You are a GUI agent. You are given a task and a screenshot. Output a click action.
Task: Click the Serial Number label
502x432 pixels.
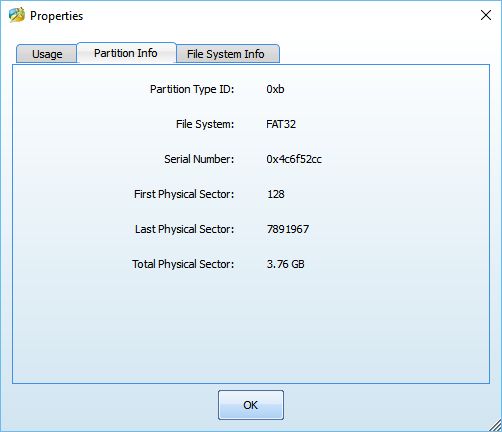[x=199, y=159]
